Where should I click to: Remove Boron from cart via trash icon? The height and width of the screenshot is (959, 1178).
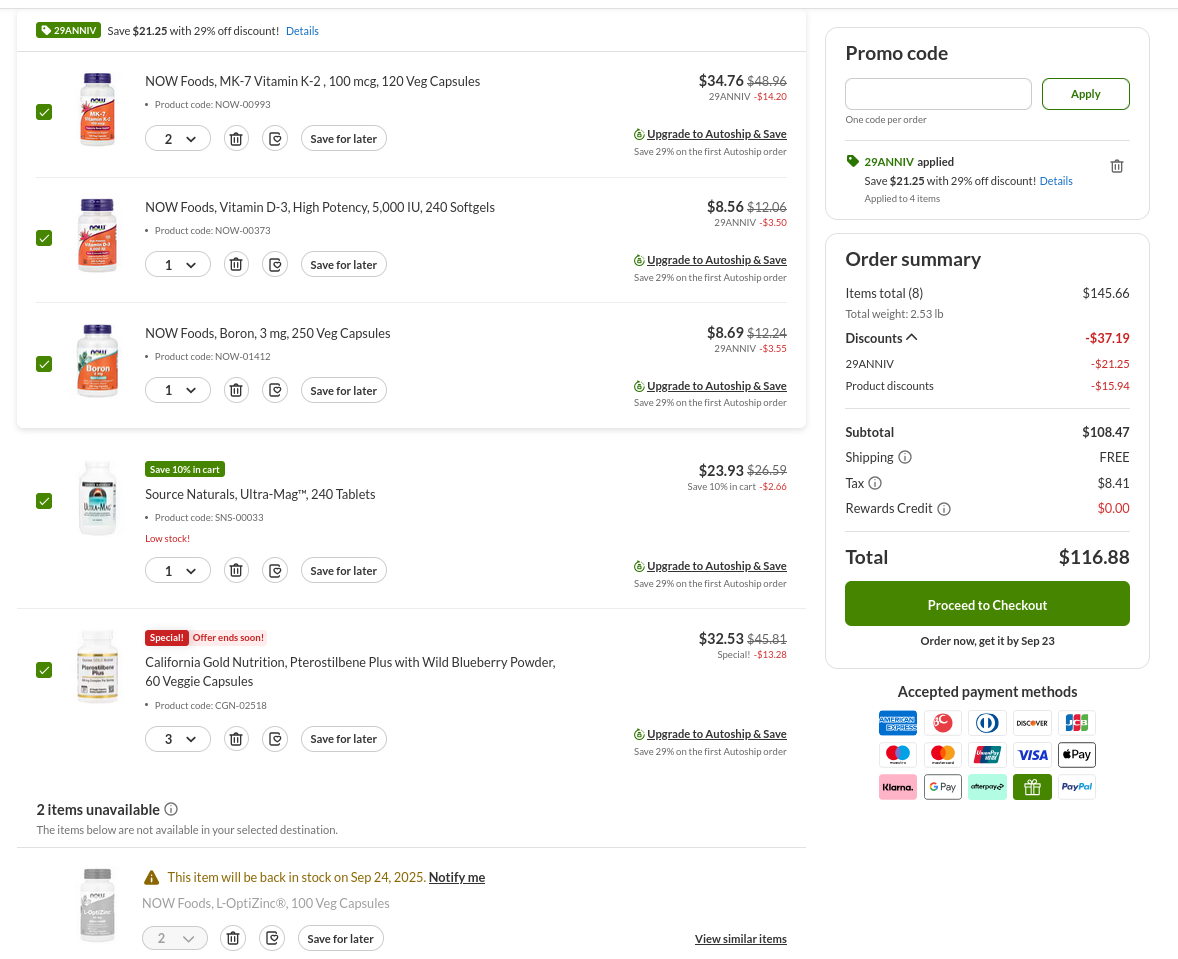click(x=236, y=391)
